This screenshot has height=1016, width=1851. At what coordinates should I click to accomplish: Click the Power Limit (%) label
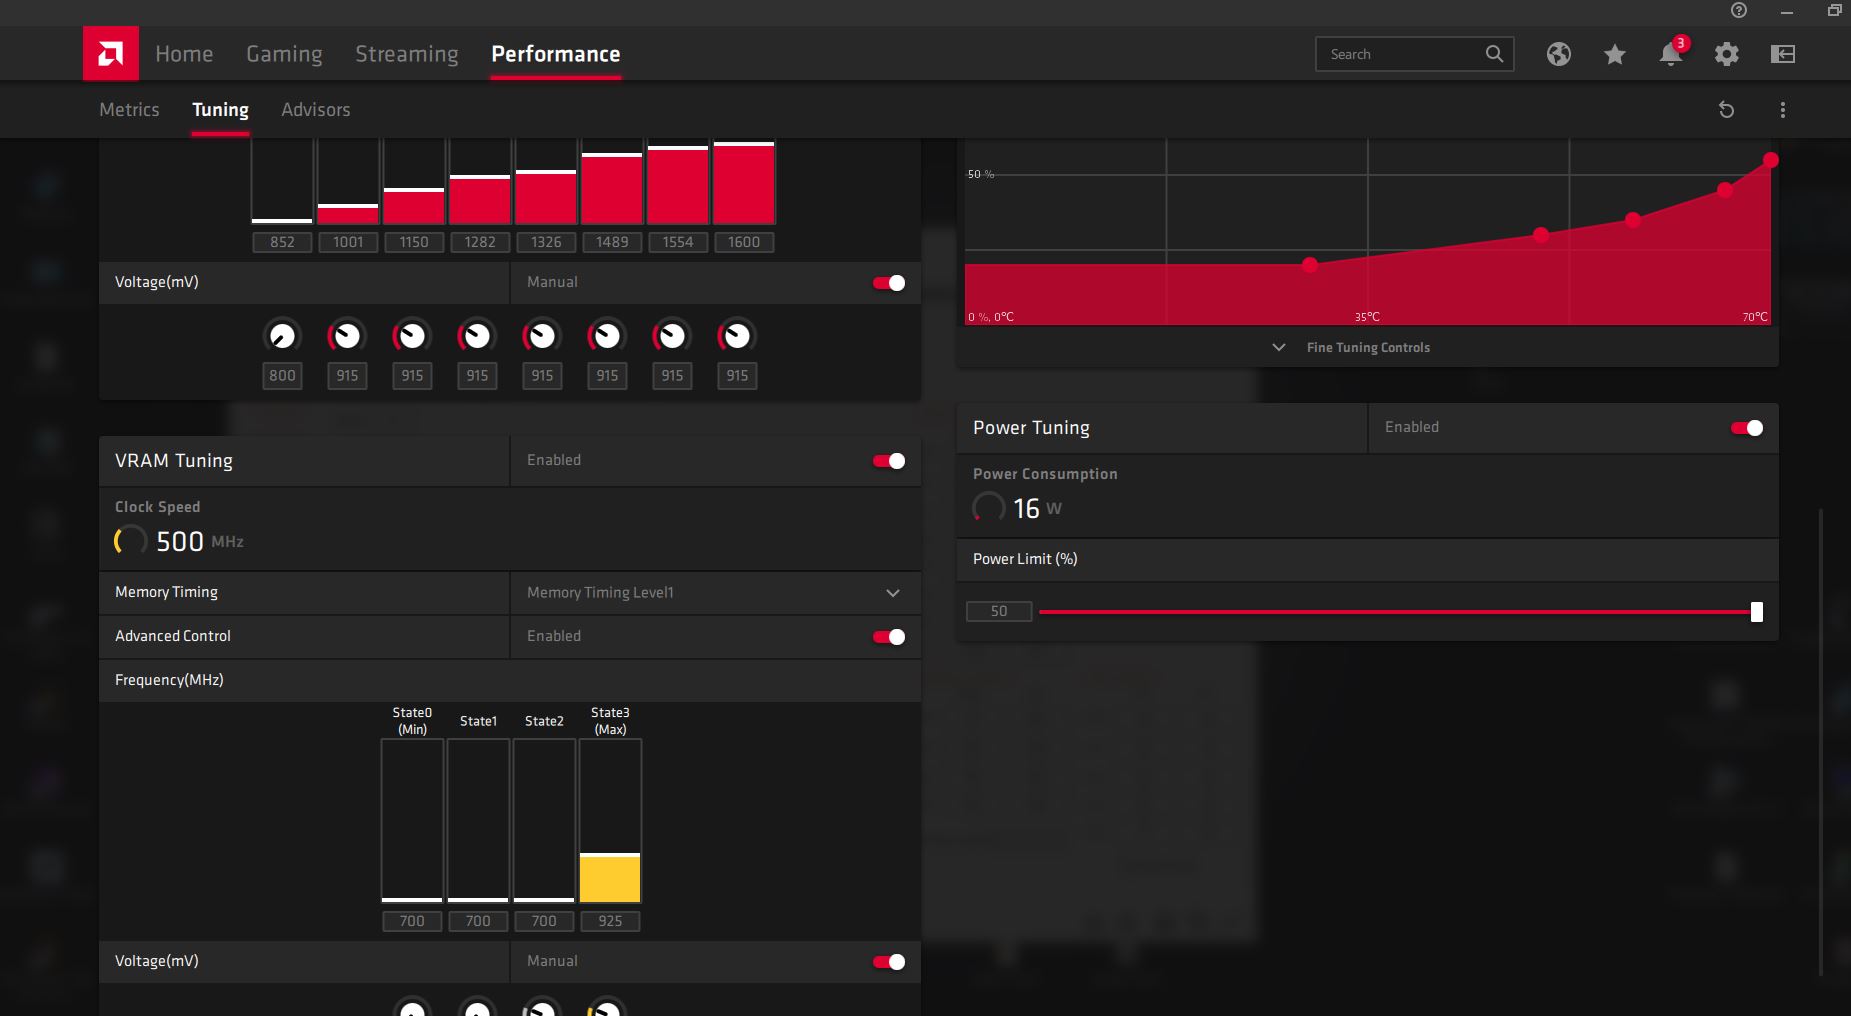click(1025, 559)
